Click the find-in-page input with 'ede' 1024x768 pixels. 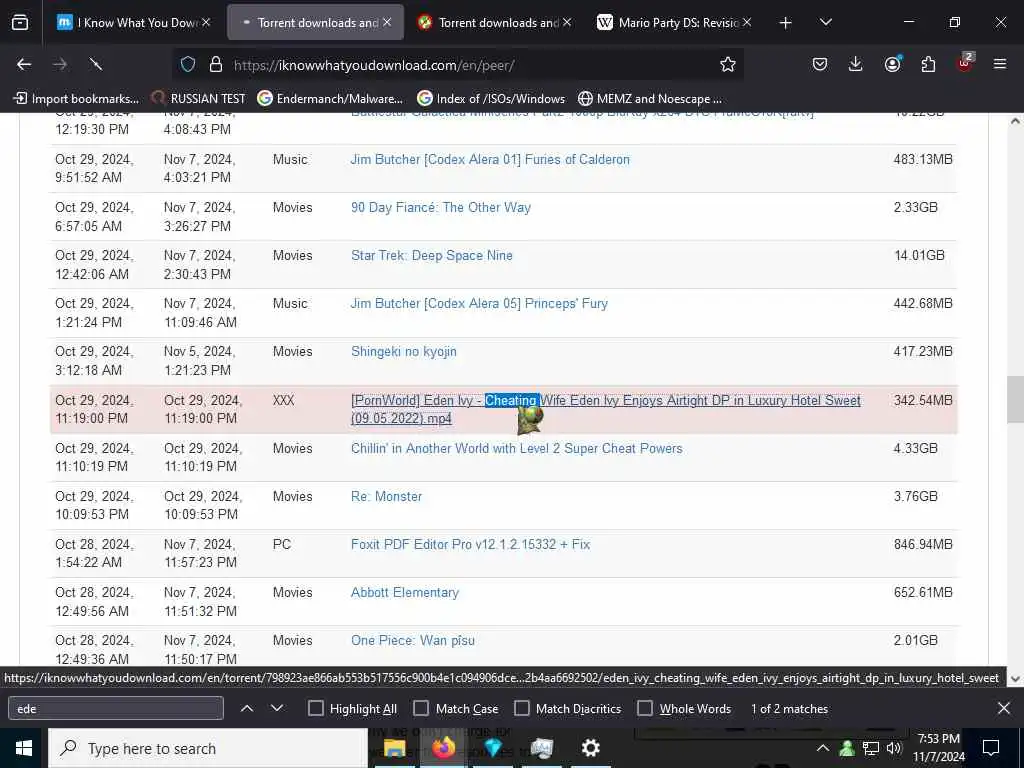pyautogui.click(x=116, y=709)
